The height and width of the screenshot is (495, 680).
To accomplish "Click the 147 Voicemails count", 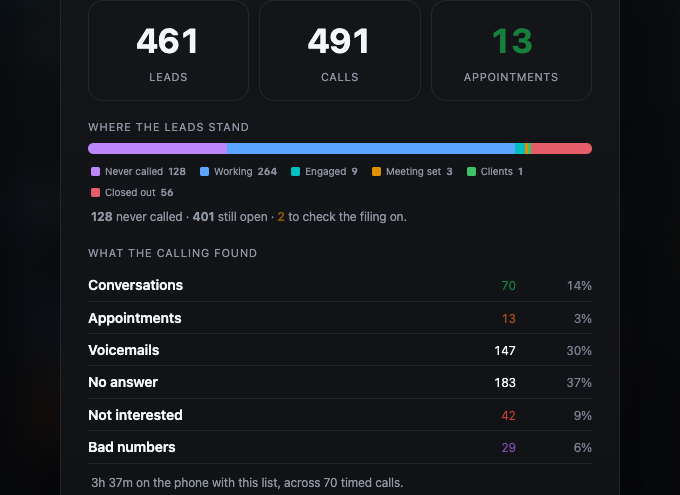I will pyautogui.click(x=505, y=351).
